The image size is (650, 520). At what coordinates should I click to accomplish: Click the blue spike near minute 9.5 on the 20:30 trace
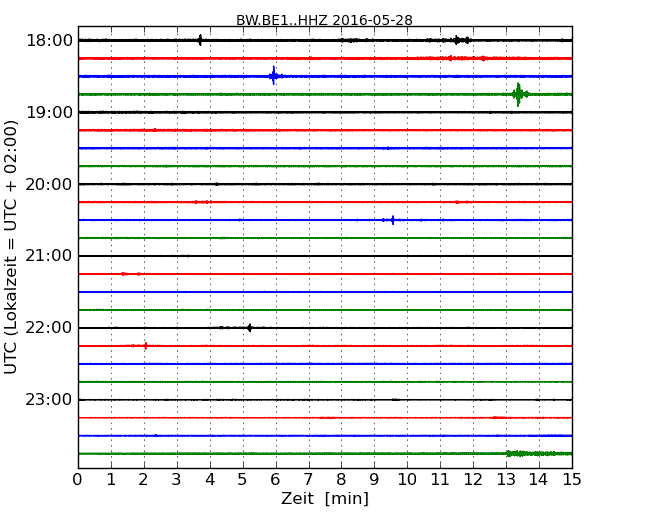tap(392, 220)
